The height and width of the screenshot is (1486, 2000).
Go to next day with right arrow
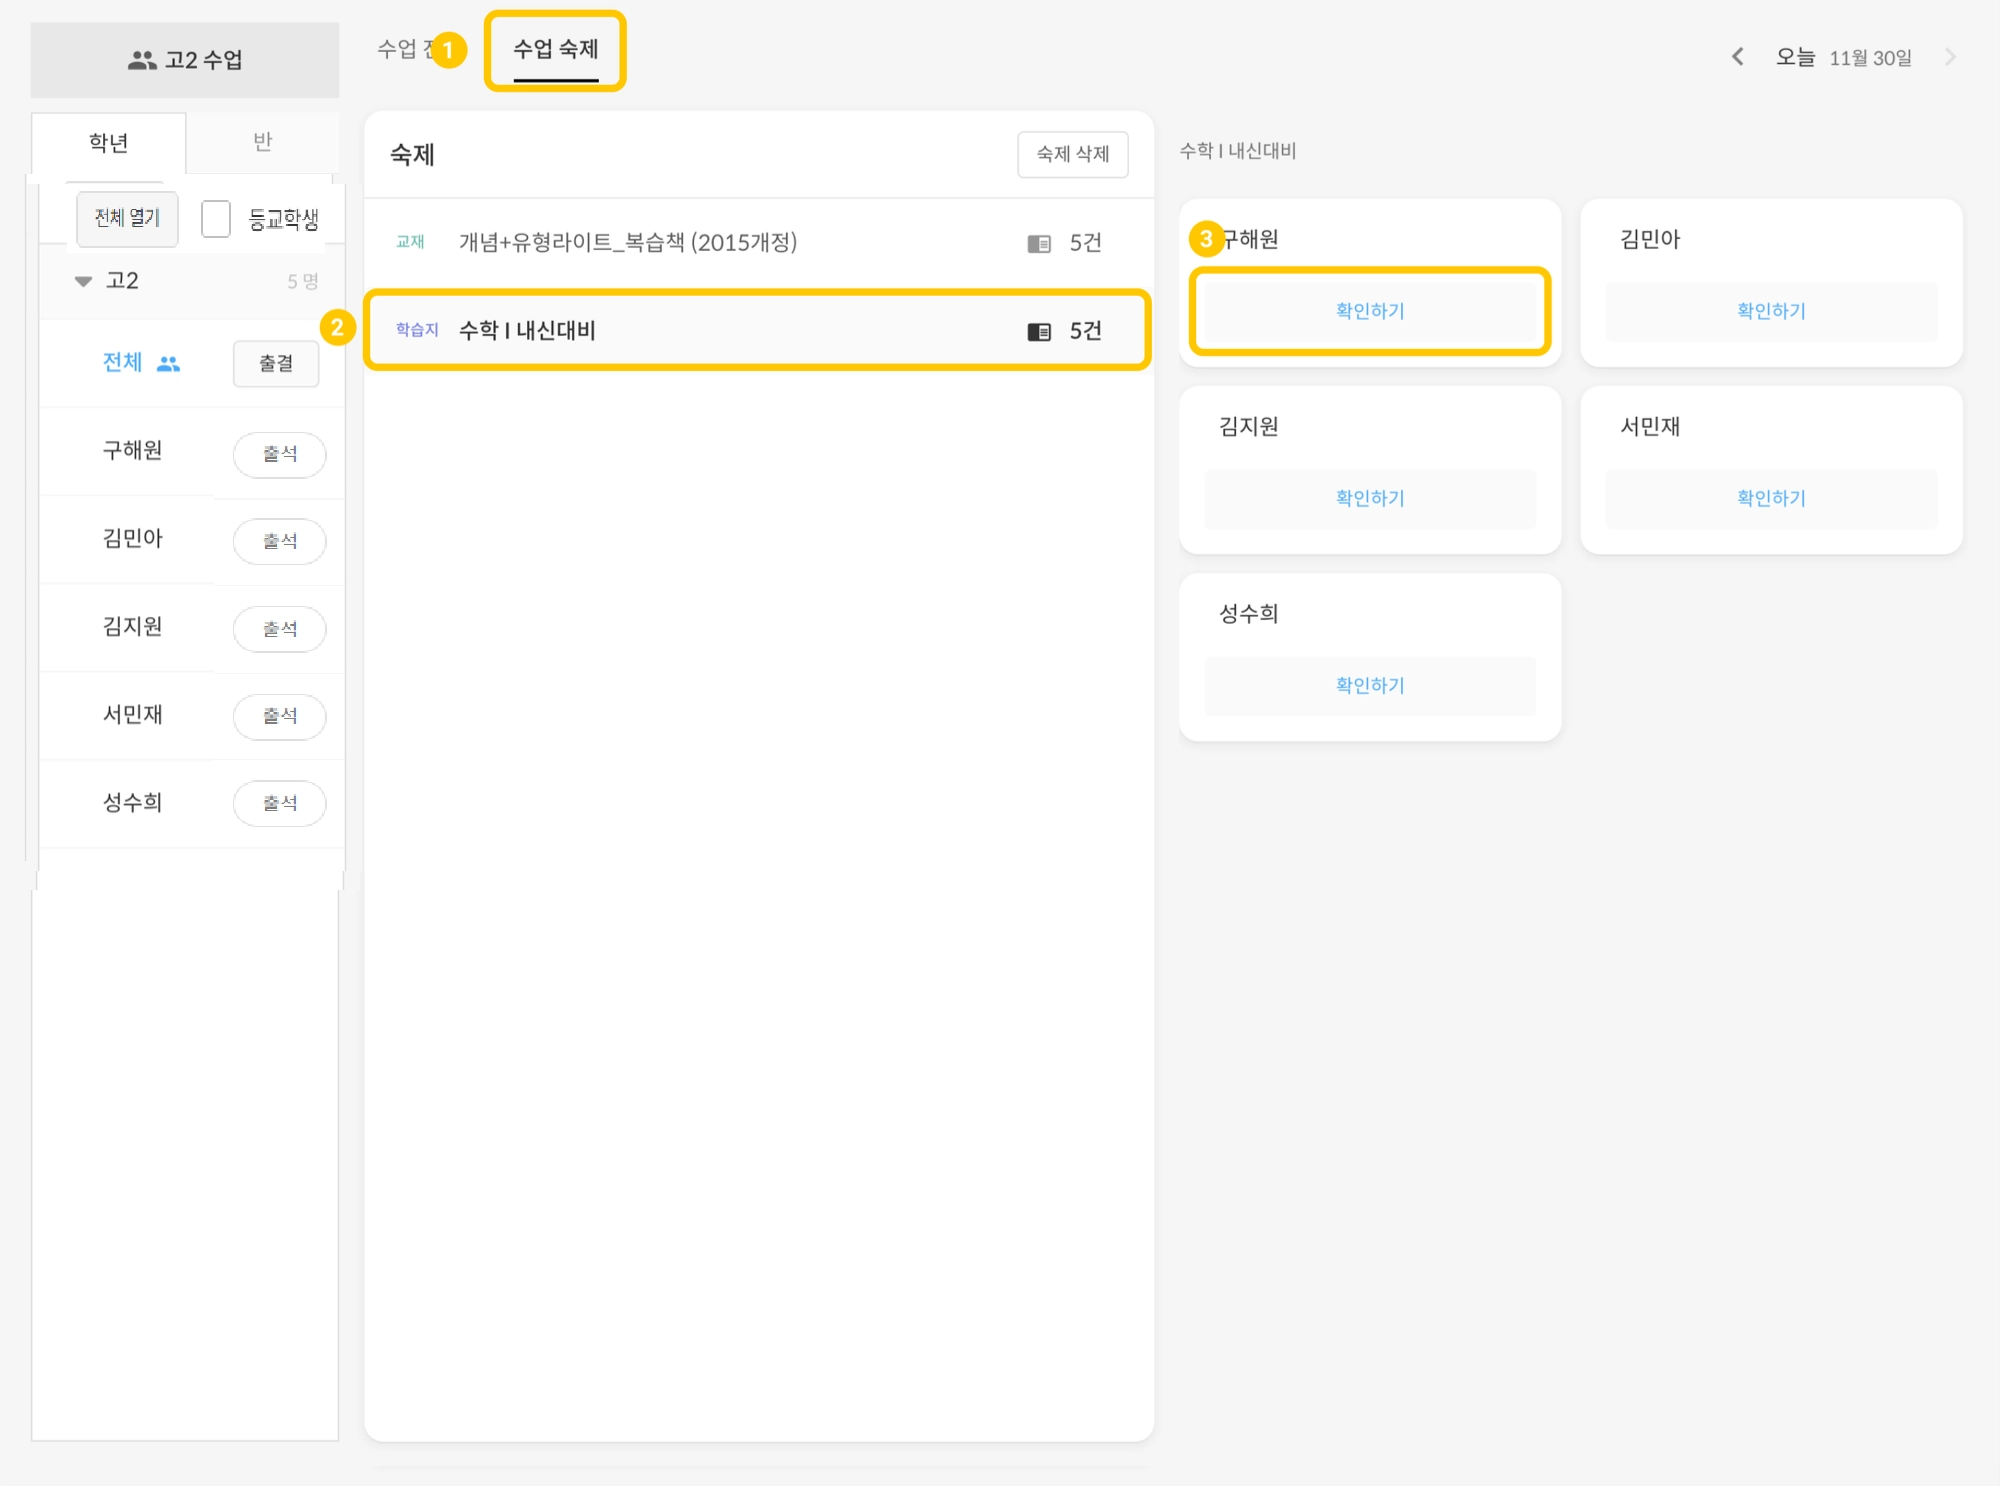(x=1949, y=57)
